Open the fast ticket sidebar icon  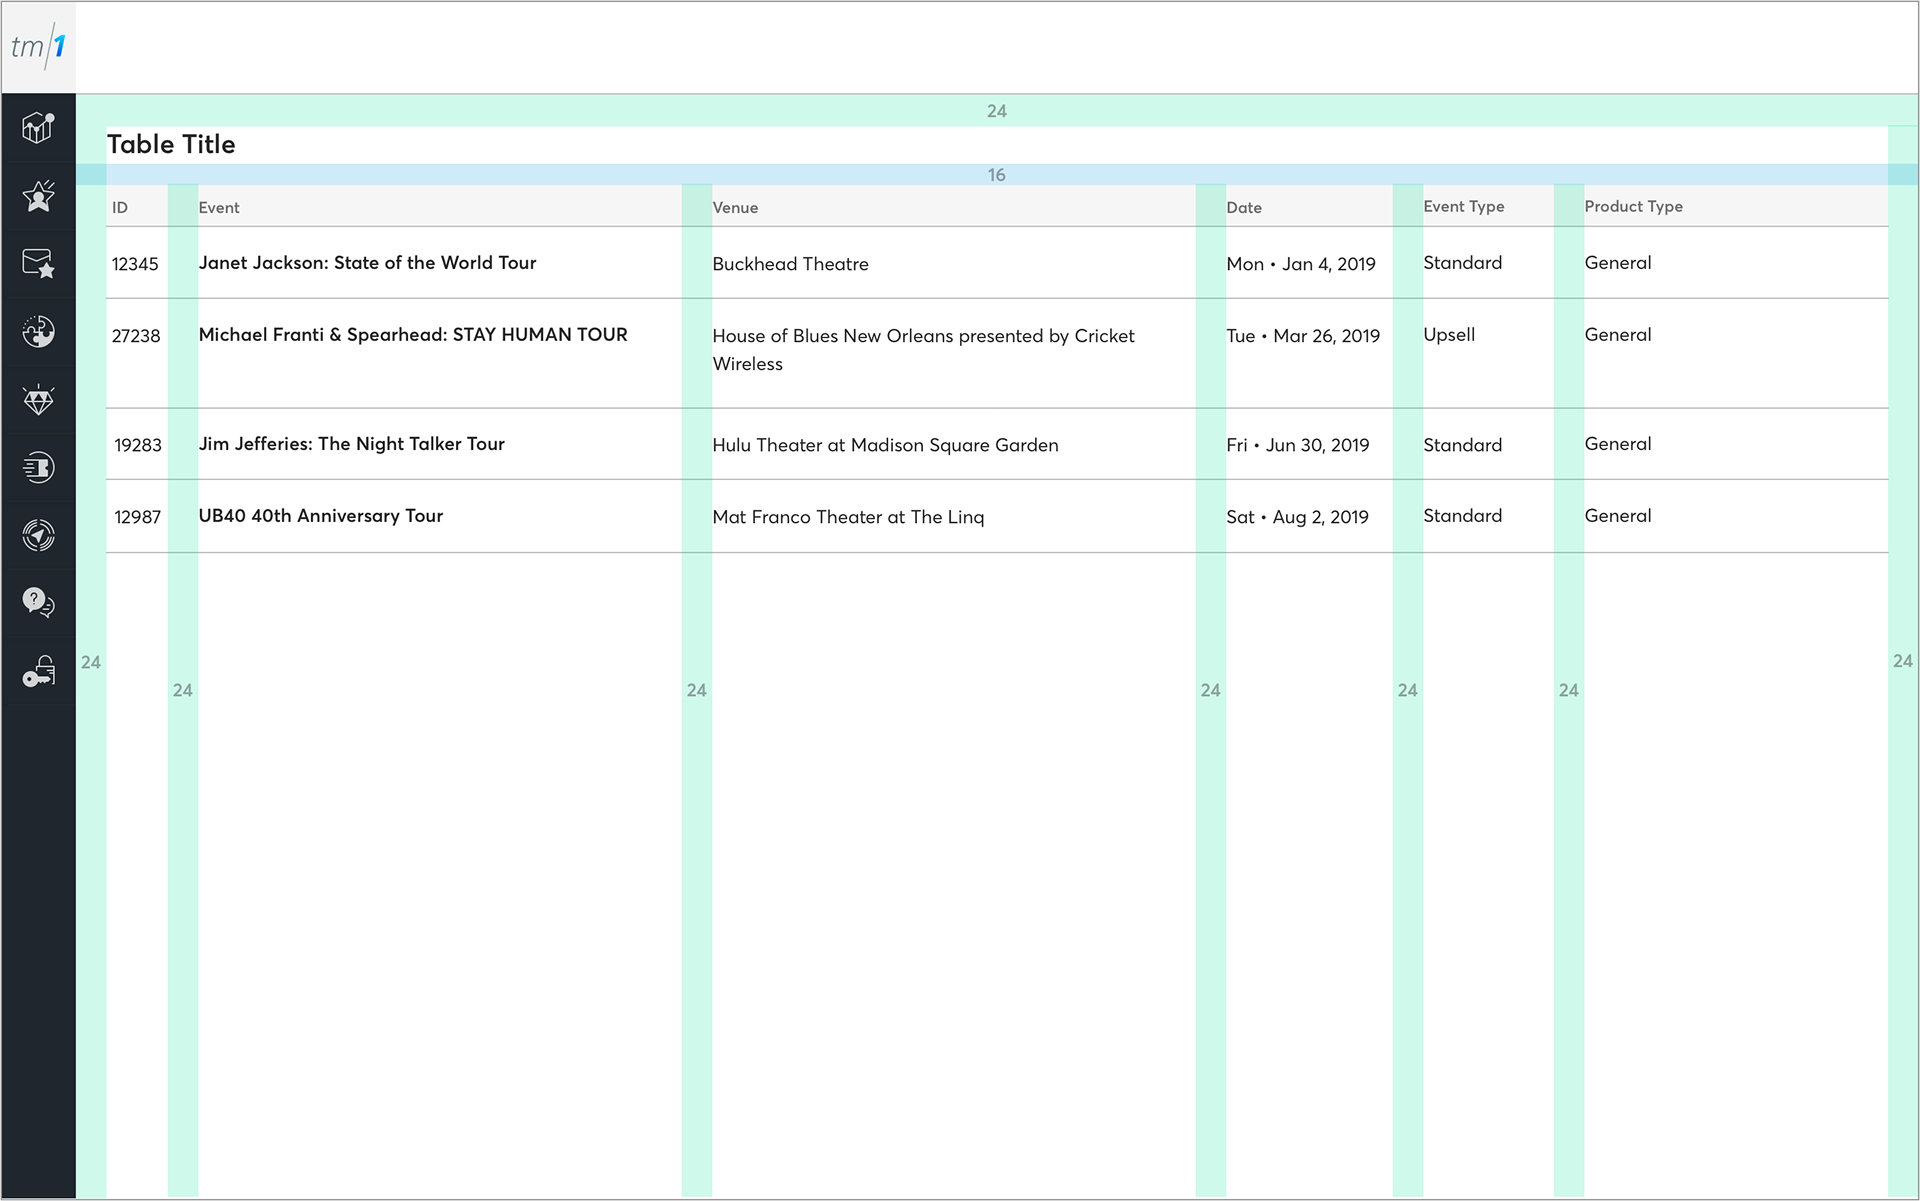click(38, 468)
